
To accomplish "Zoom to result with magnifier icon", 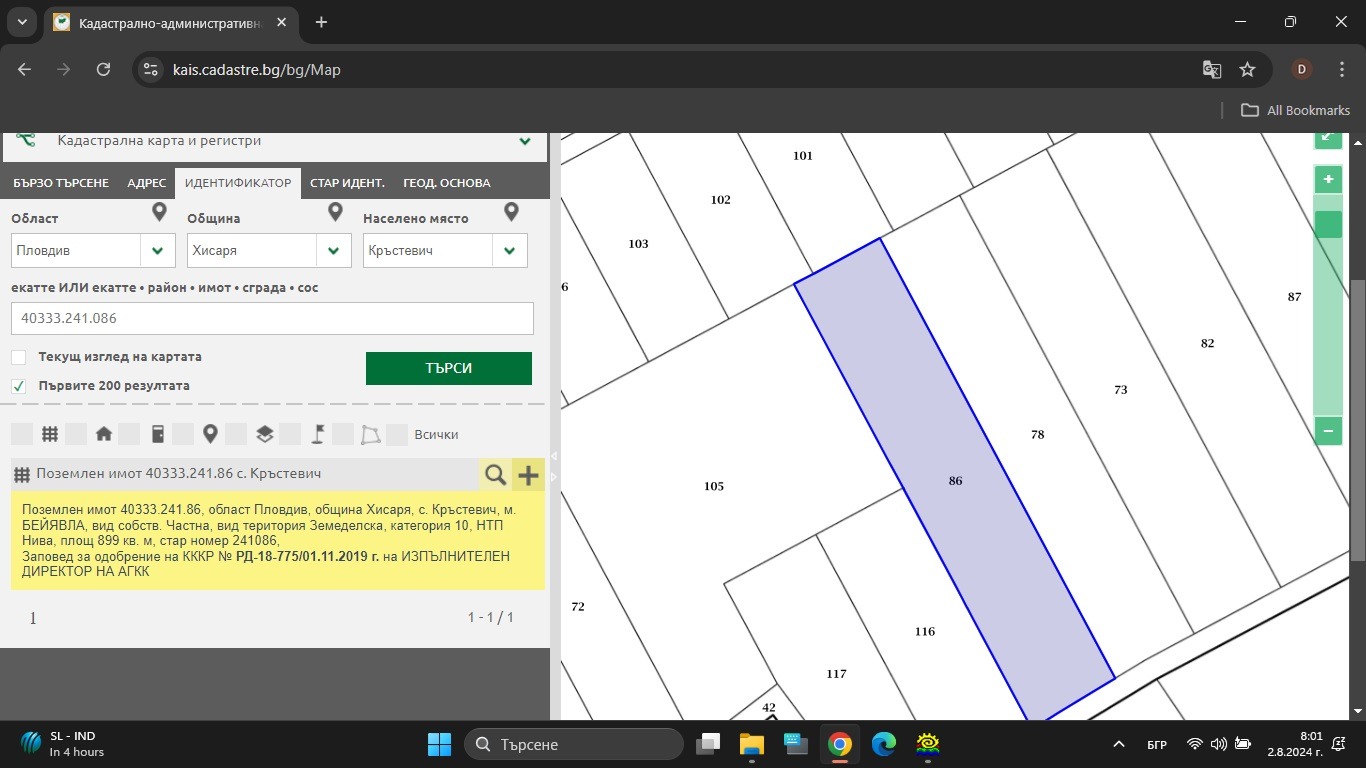I will tap(495, 474).
